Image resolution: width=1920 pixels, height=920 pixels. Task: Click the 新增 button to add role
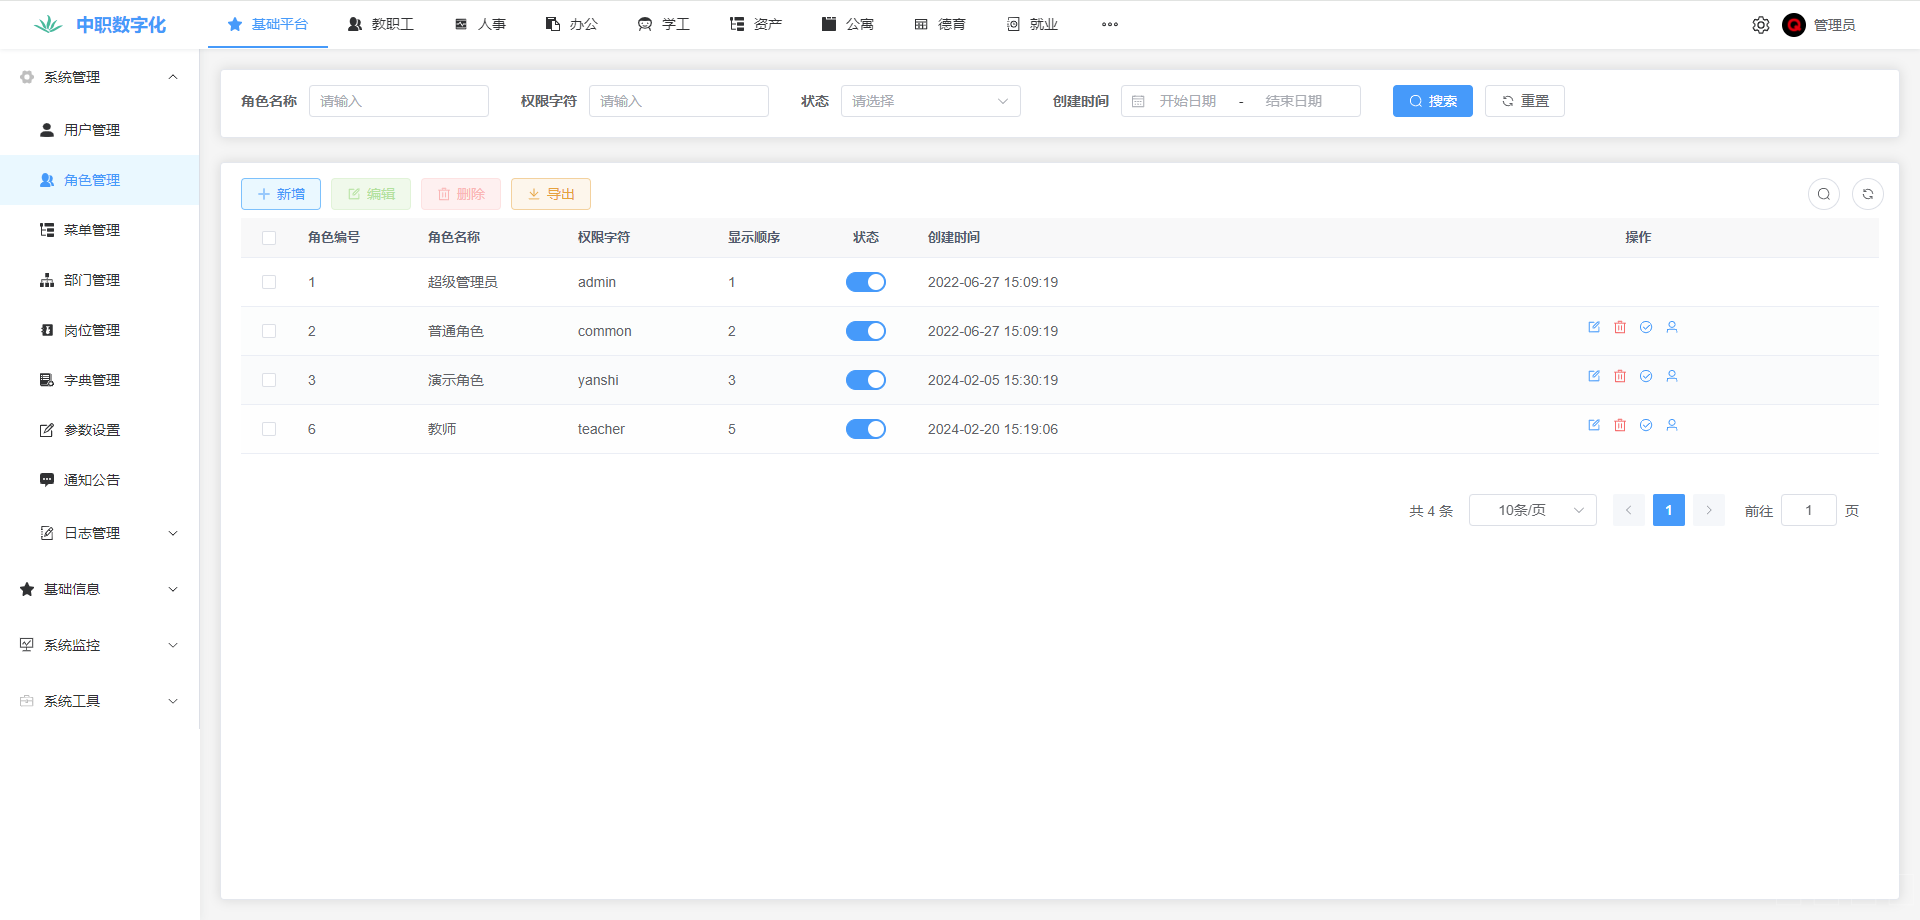click(281, 194)
